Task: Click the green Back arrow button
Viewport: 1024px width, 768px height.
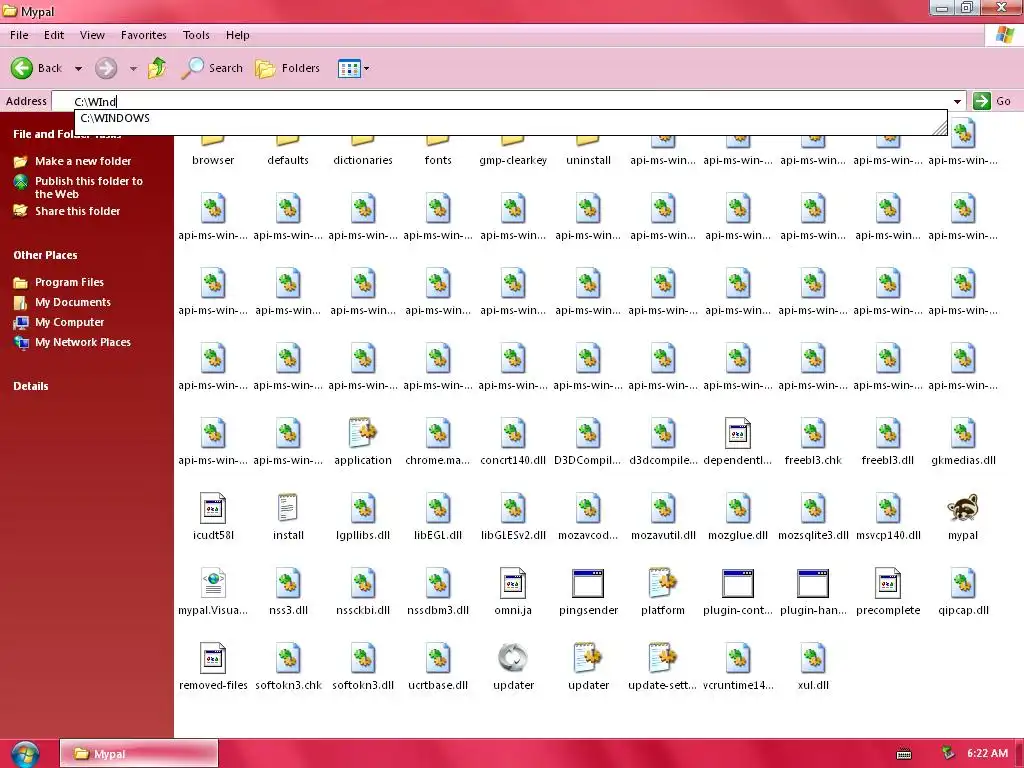Action: [x=22, y=68]
